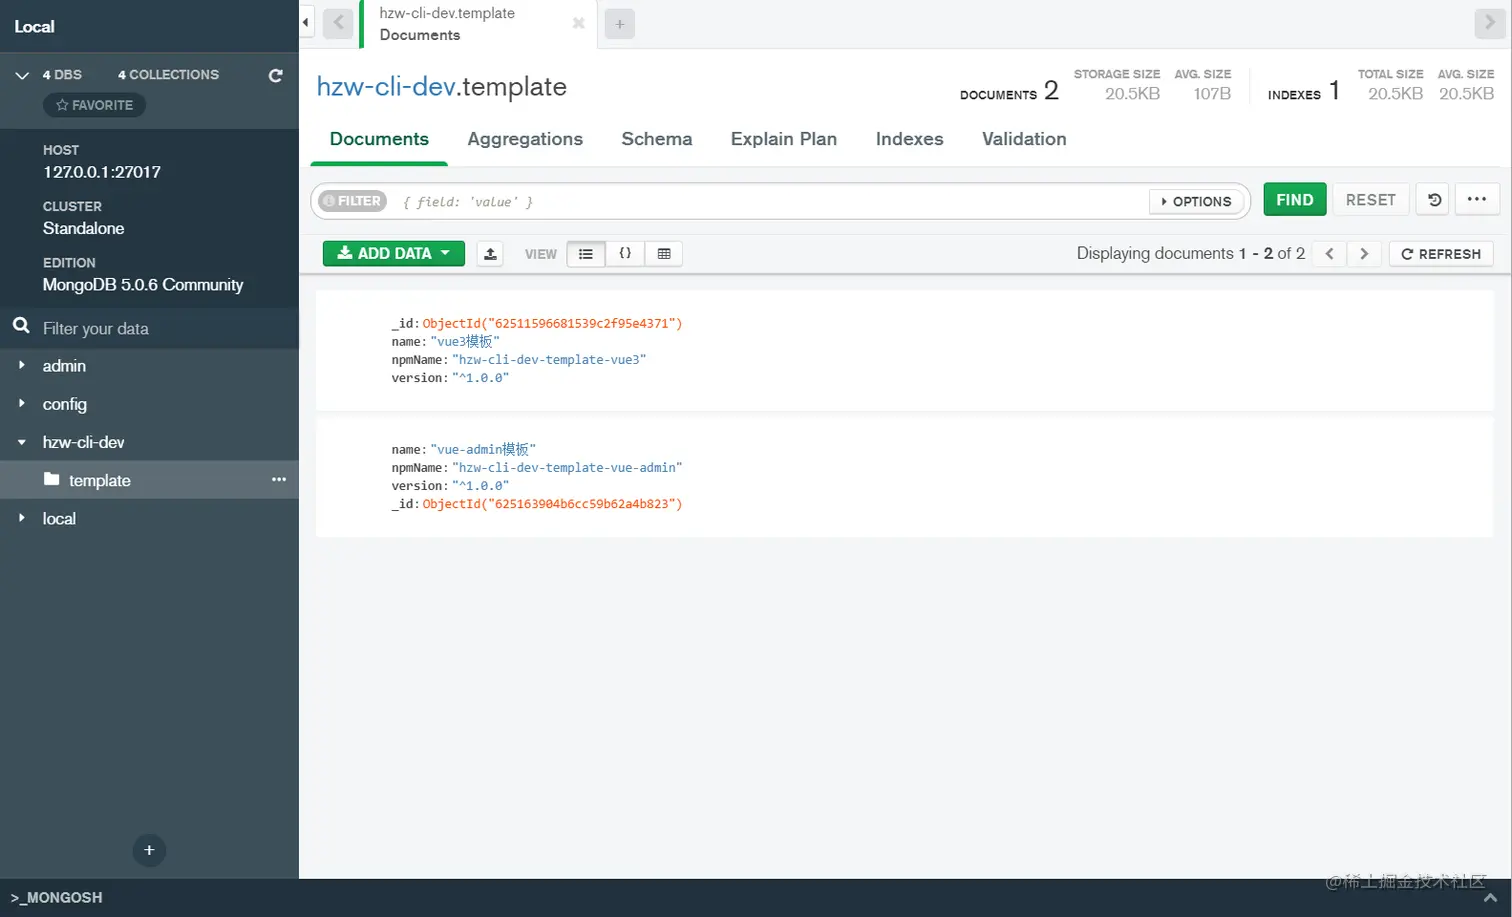Expand the config database
The height and width of the screenshot is (917, 1512).
[22, 404]
